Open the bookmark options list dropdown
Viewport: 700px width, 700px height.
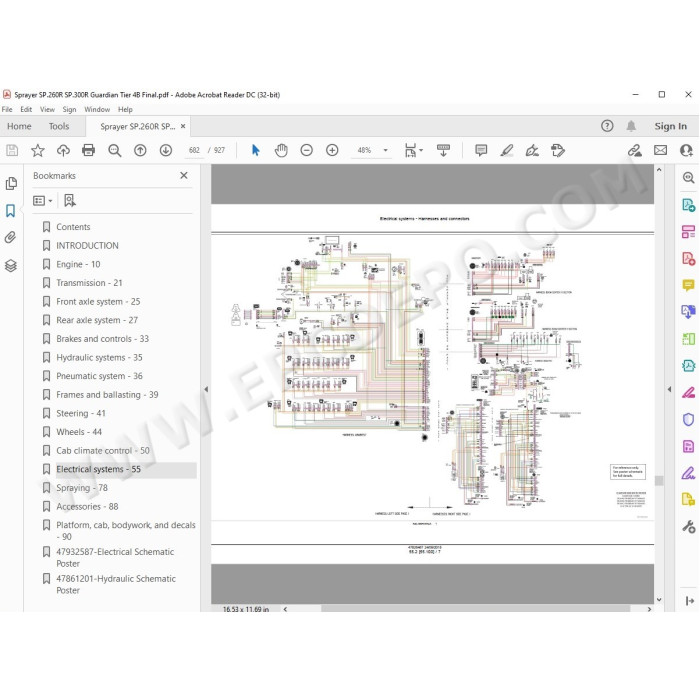point(43,201)
